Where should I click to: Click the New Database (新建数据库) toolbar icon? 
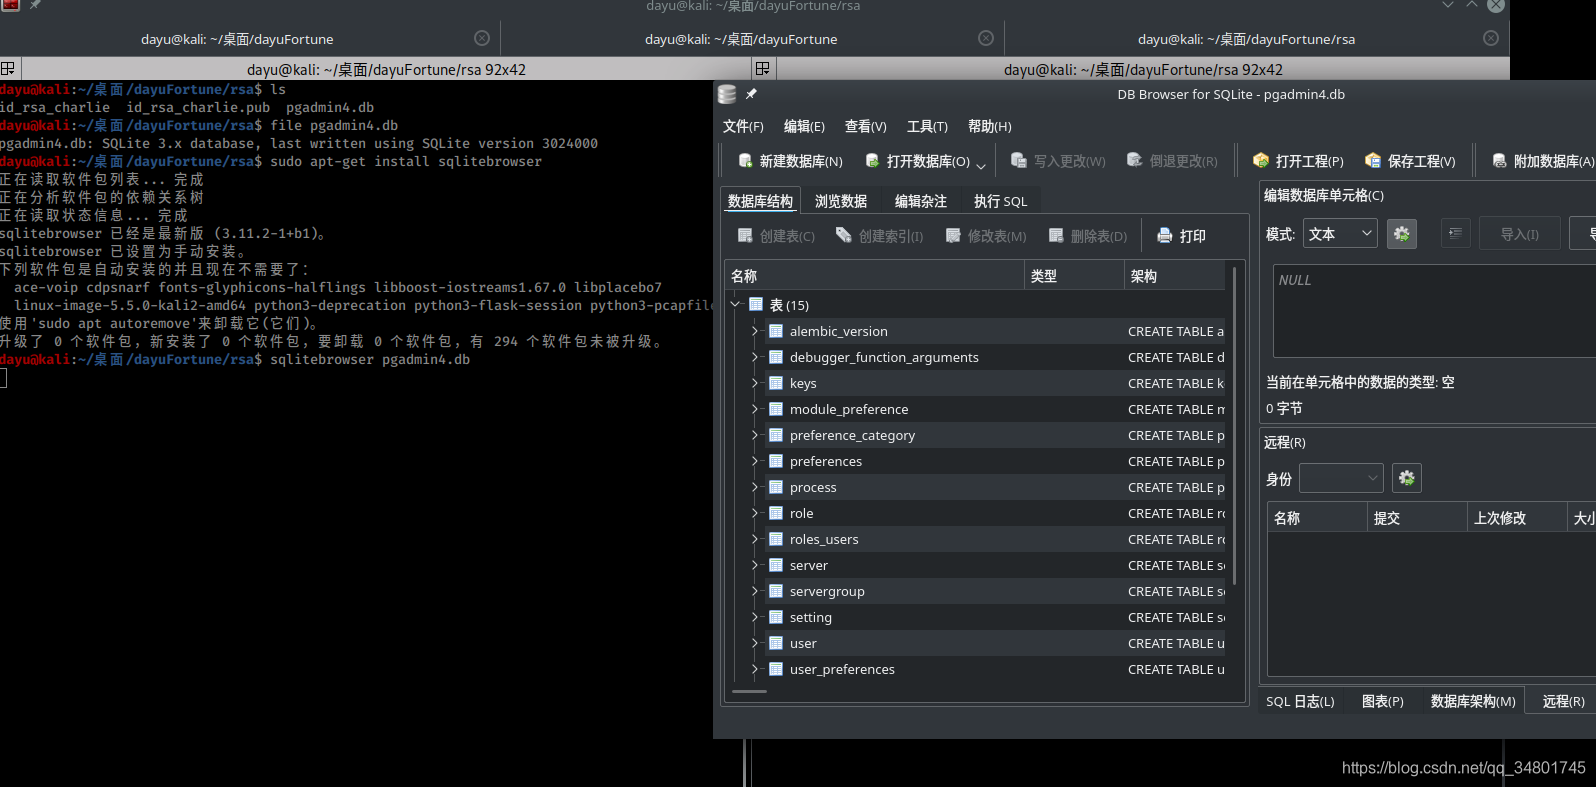(x=746, y=161)
